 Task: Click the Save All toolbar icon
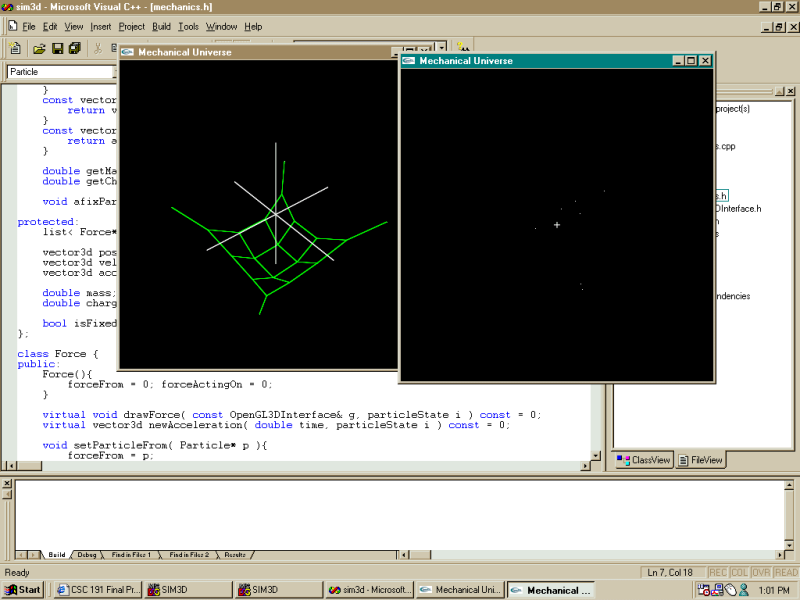[x=75, y=48]
